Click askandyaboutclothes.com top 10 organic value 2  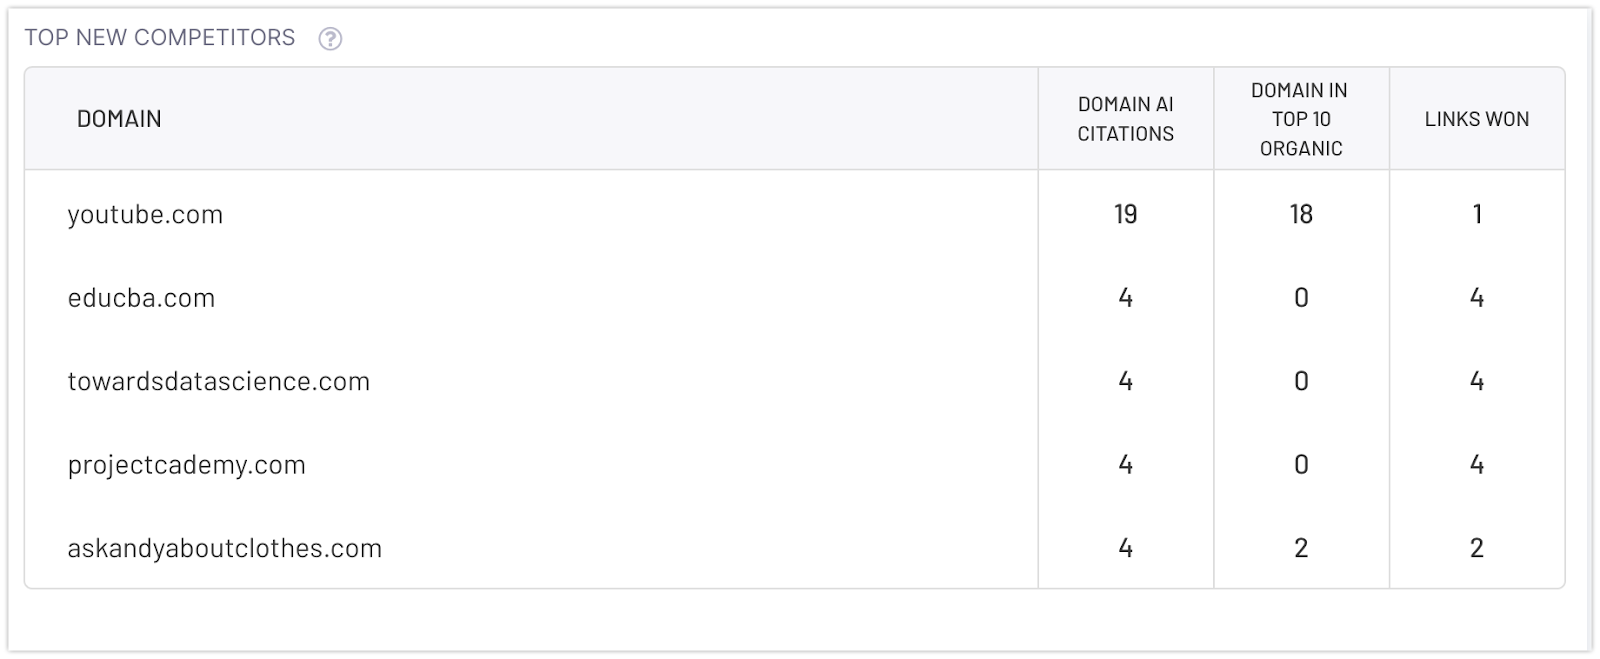pos(1300,548)
